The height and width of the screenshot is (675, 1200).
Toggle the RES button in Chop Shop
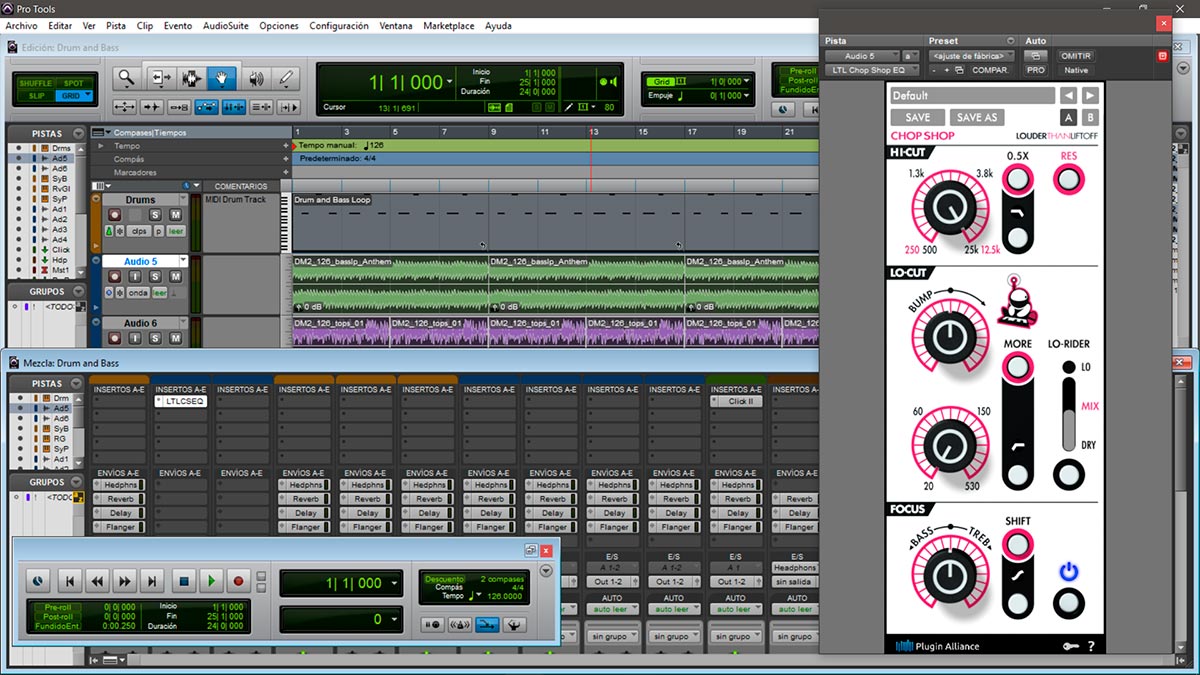point(1069,179)
